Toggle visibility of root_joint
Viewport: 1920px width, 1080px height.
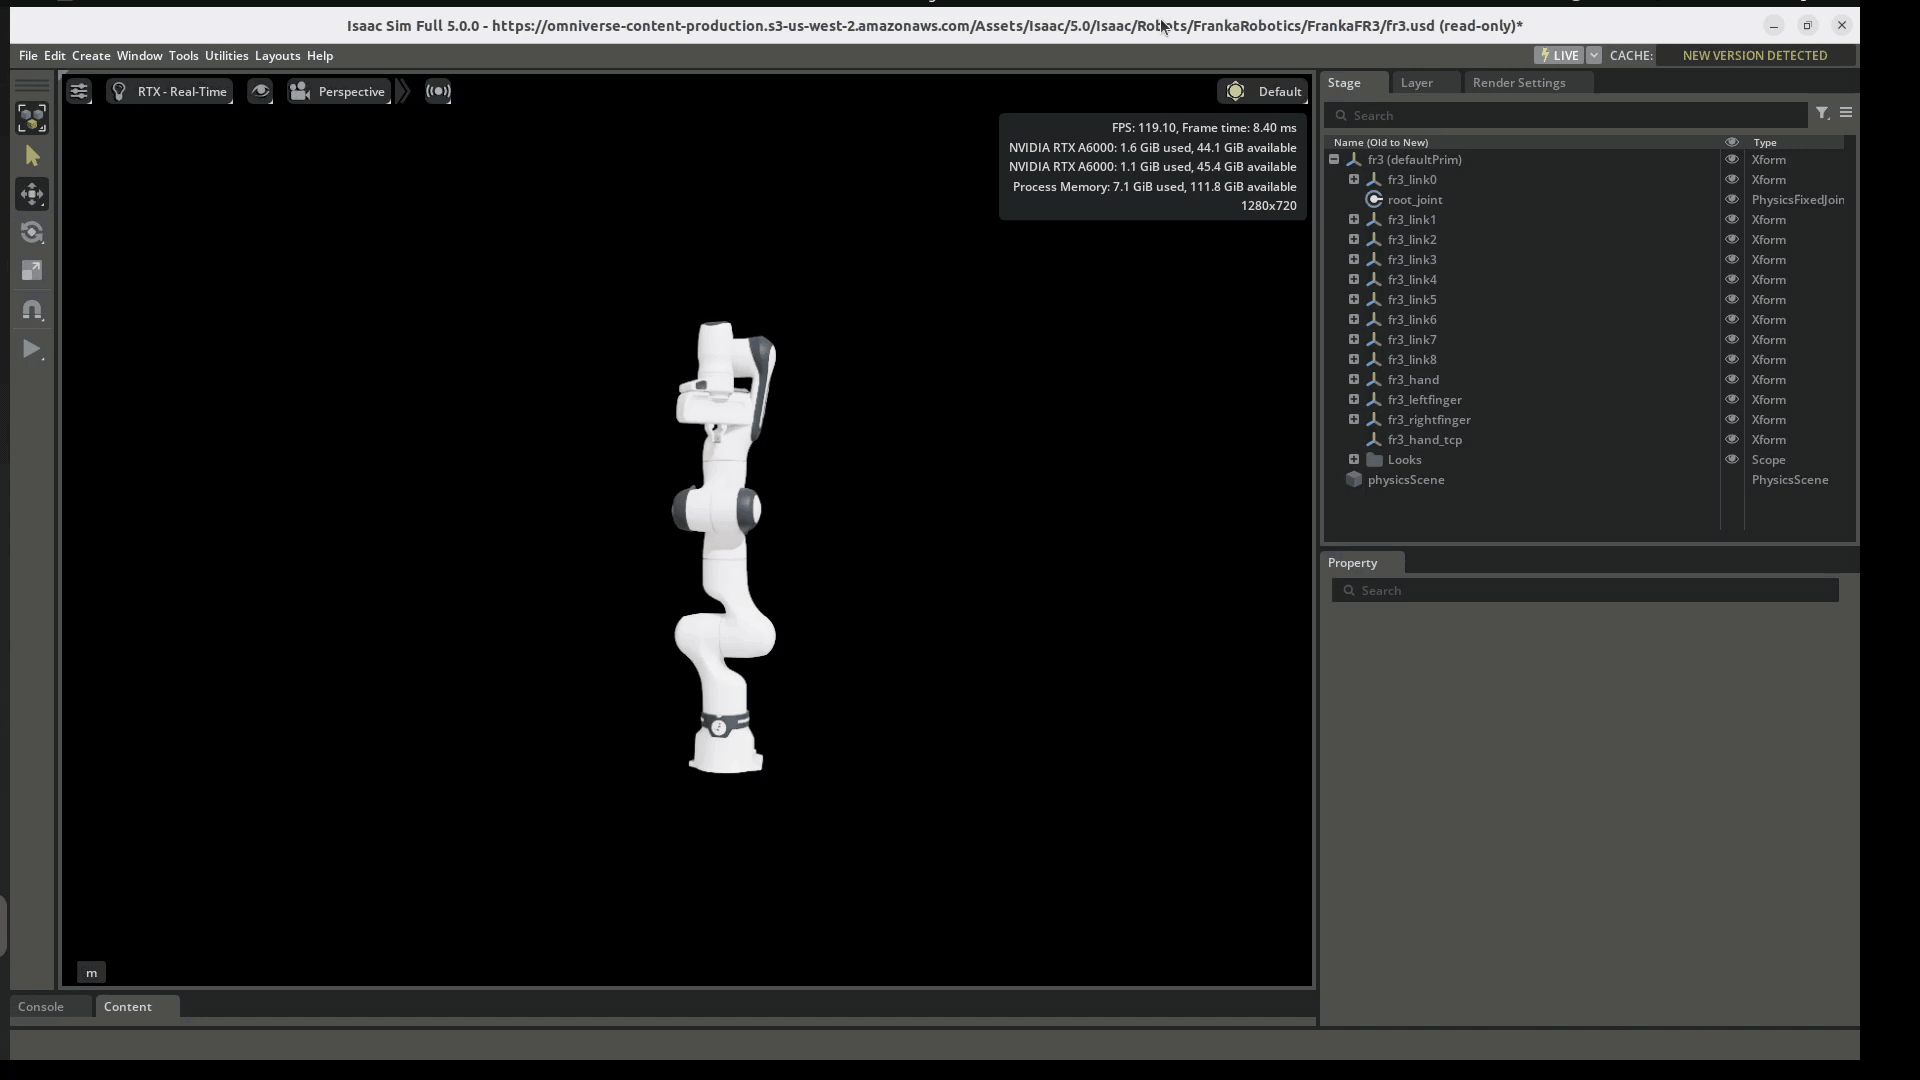[1732, 200]
